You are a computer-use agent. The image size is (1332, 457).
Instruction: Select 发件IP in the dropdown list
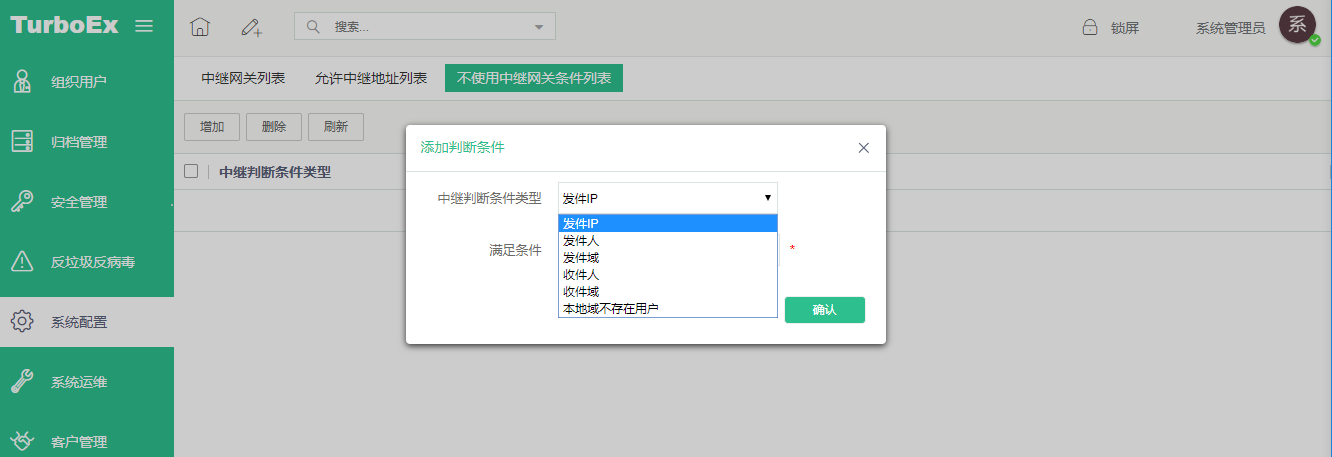point(667,223)
